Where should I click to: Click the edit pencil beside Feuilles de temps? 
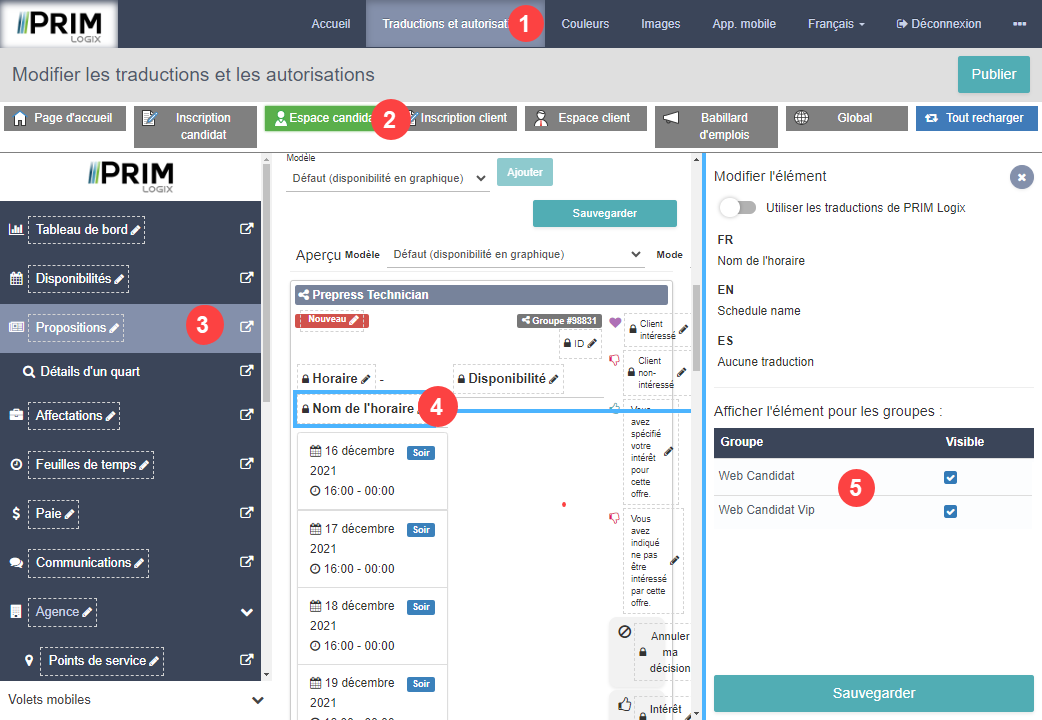click(x=144, y=465)
